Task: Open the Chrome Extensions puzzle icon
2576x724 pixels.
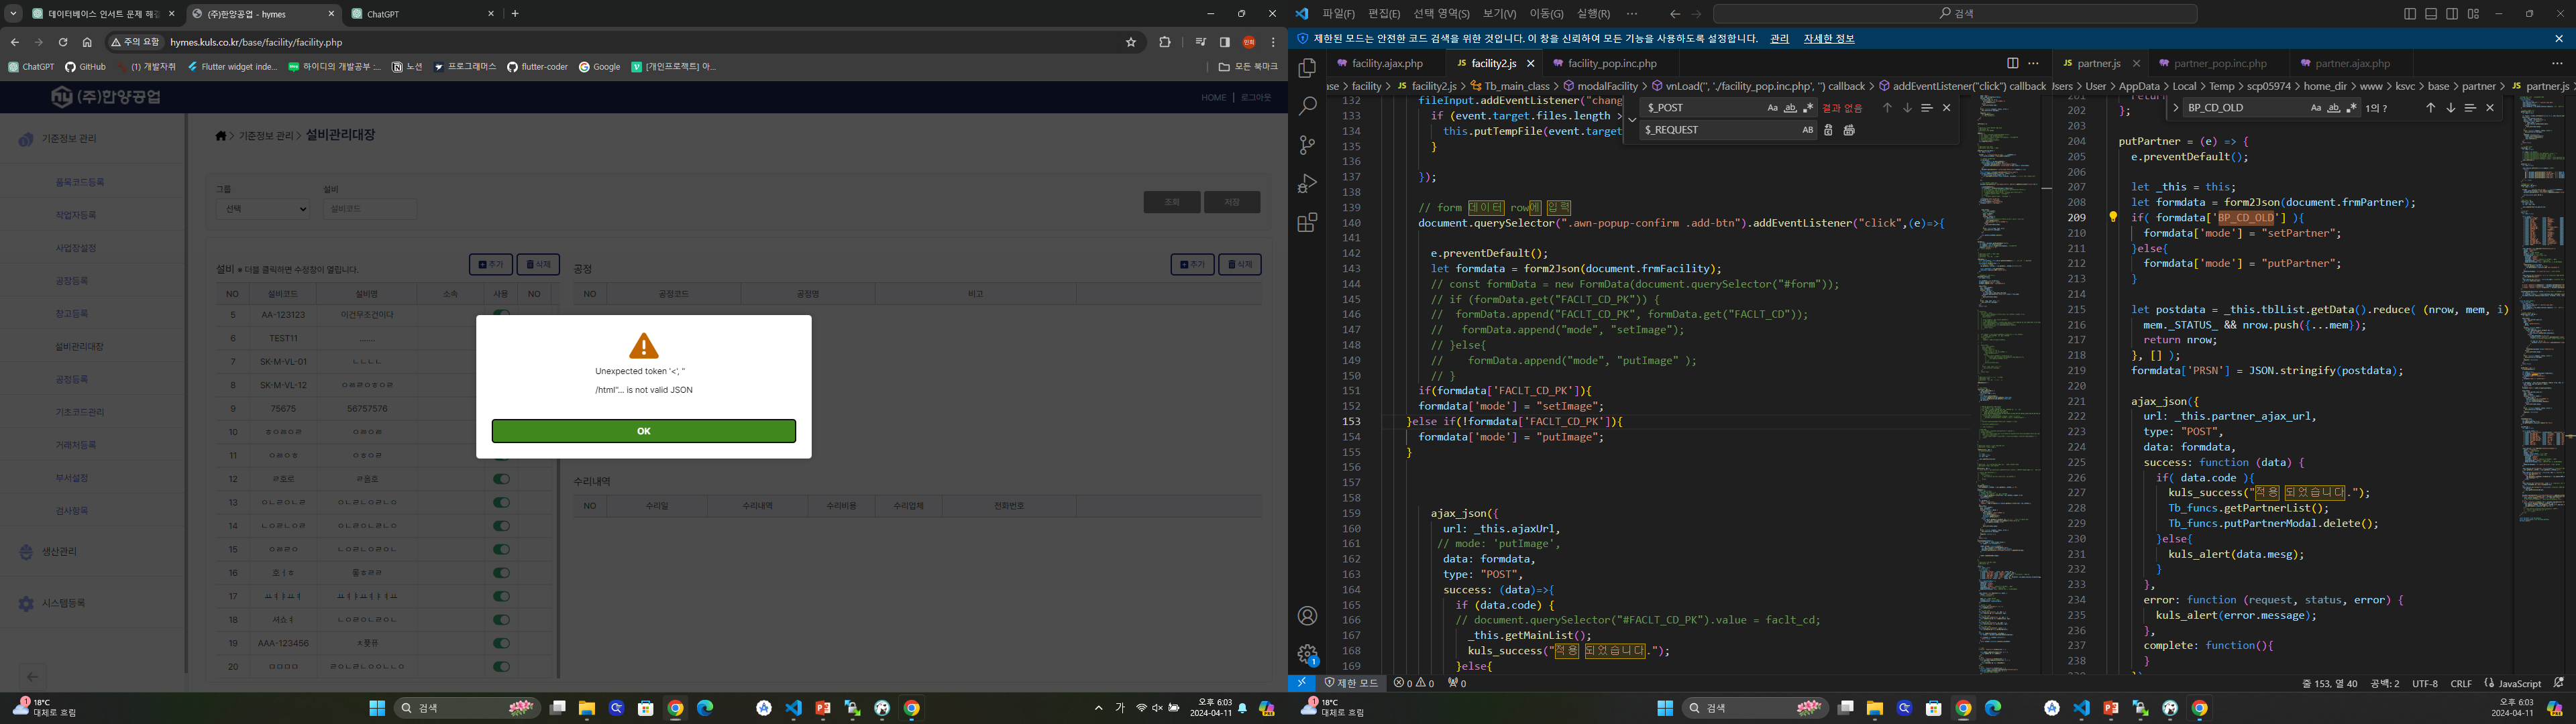Action: tap(1164, 42)
